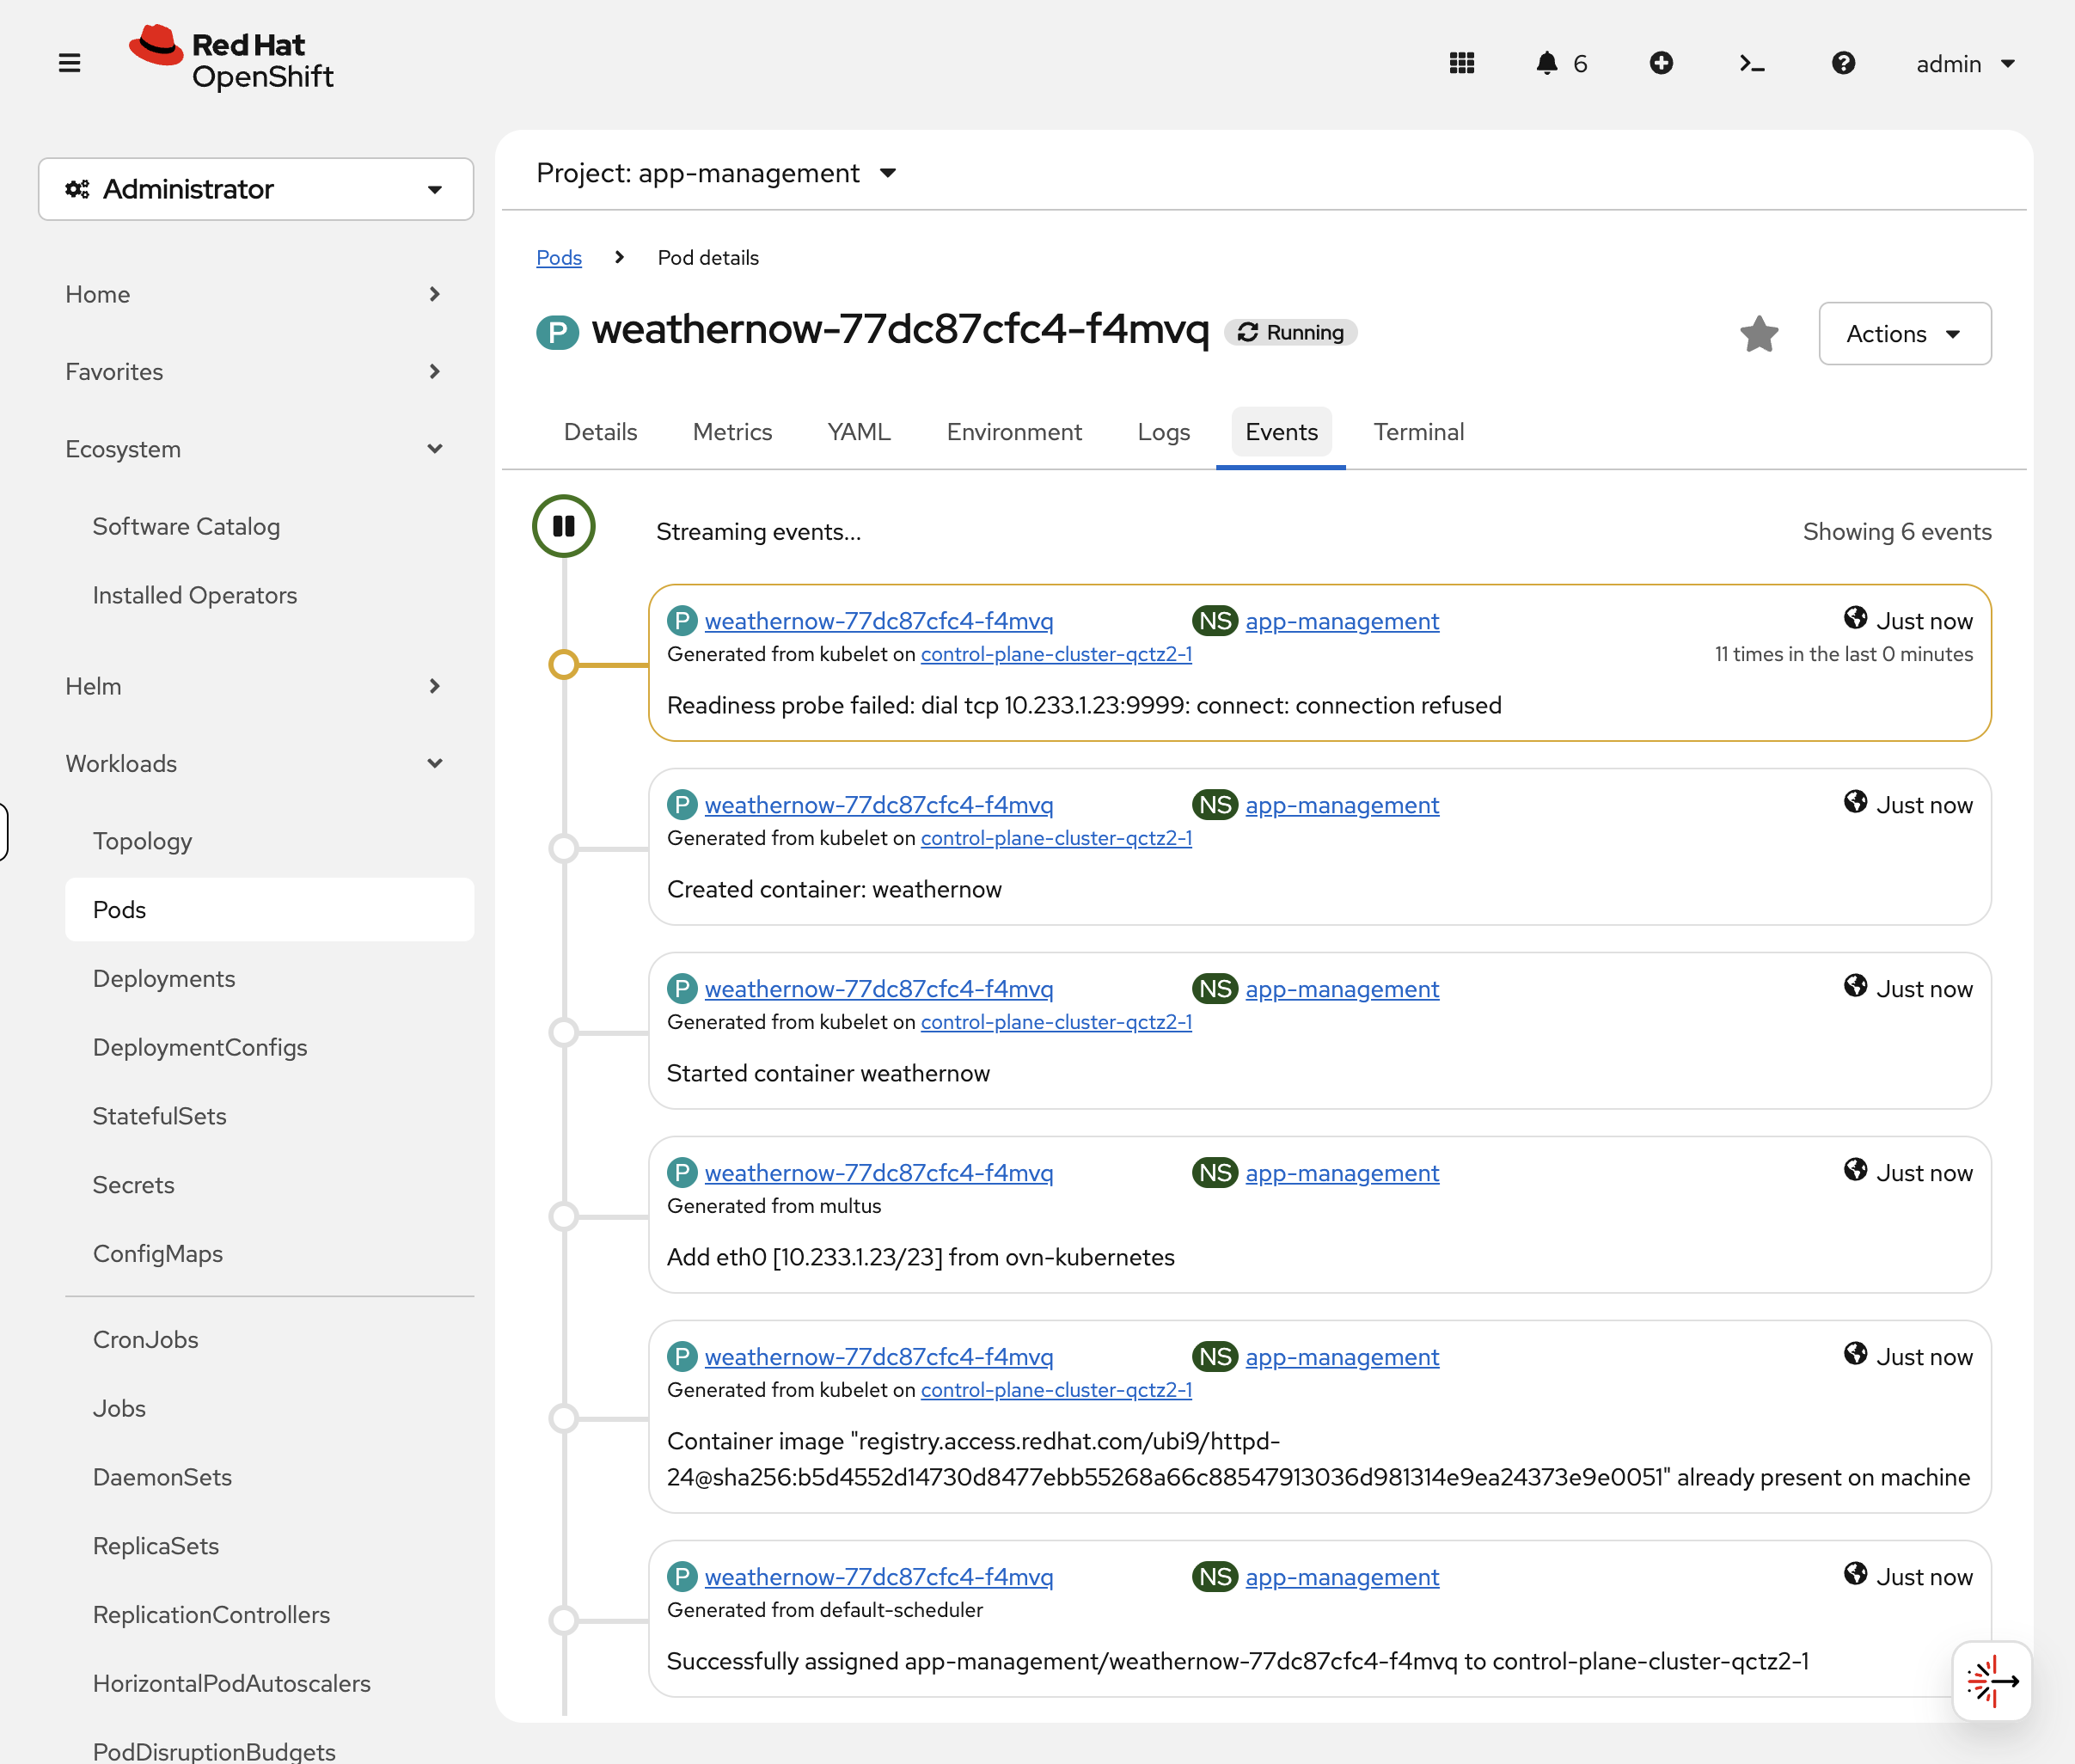Open control-plane-cluster-qctz2-1 link in readiness probe event
This screenshot has width=2075, height=1764.
1056,654
